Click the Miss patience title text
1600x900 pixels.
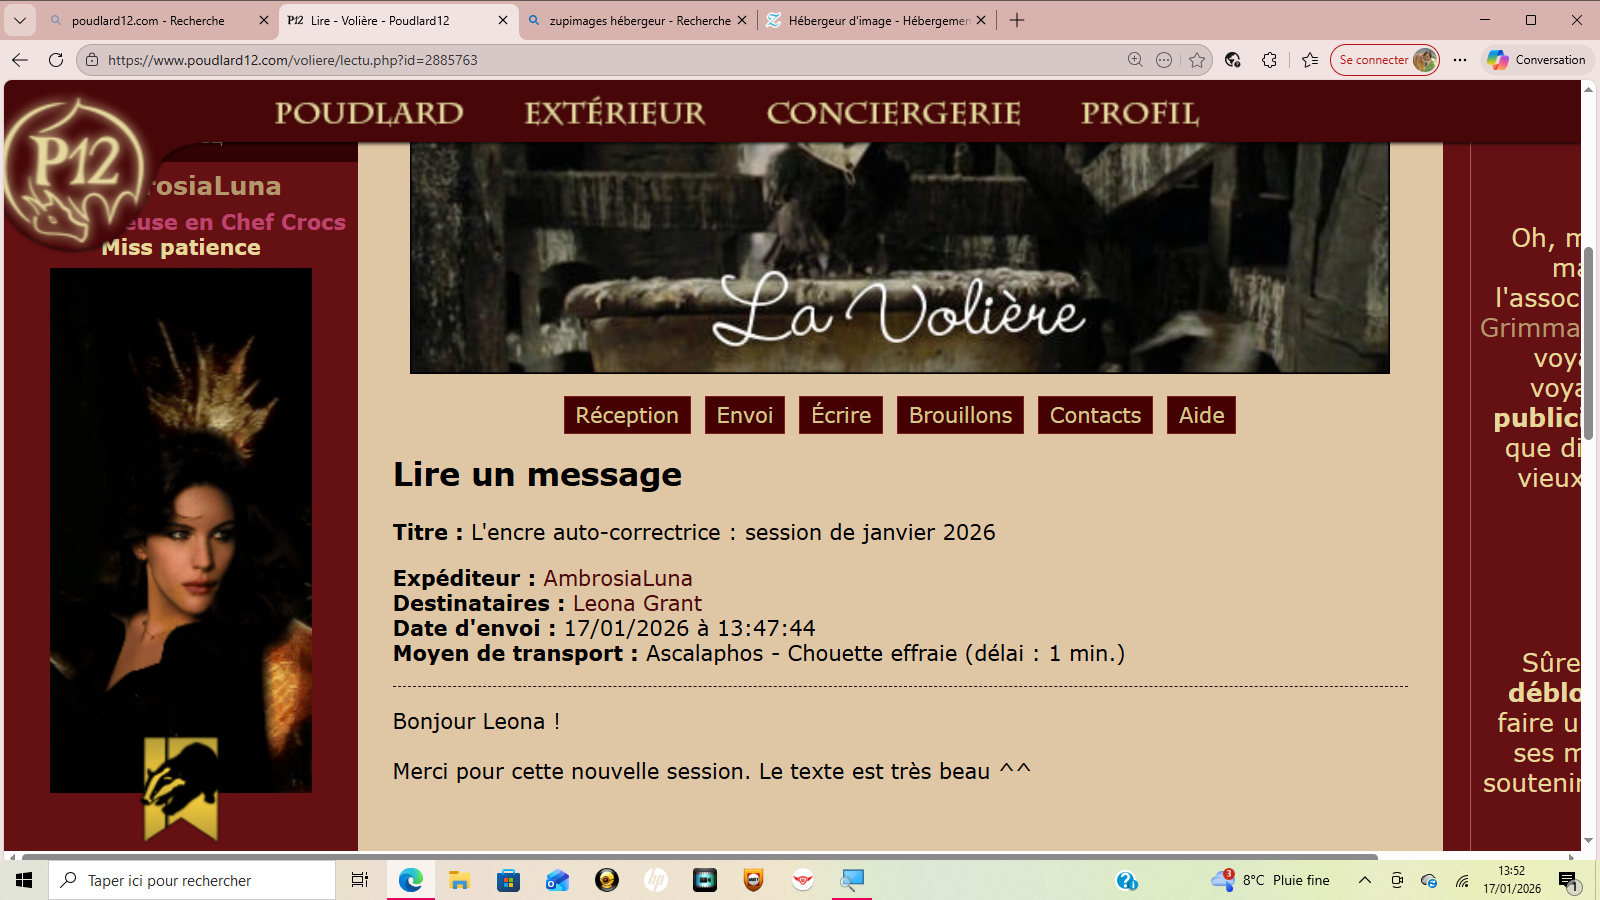coord(181,248)
